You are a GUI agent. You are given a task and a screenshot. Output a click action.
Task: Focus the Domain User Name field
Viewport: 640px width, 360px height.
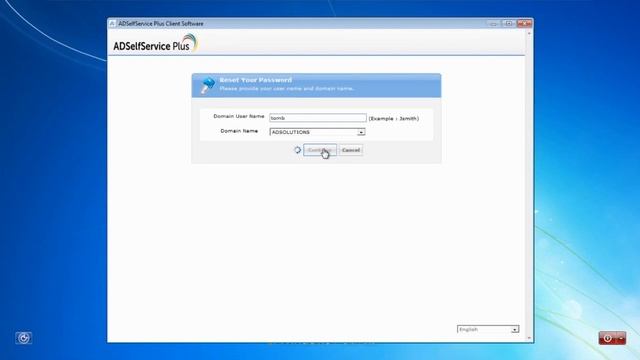318,118
